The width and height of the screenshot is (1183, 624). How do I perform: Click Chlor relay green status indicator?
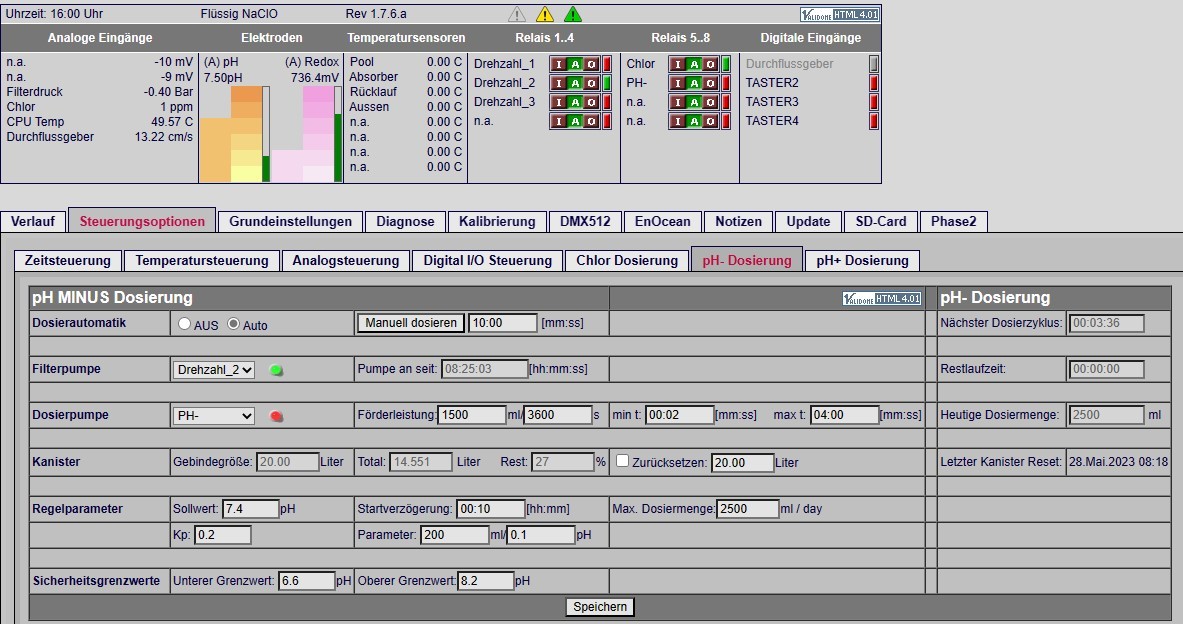[727, 64]
